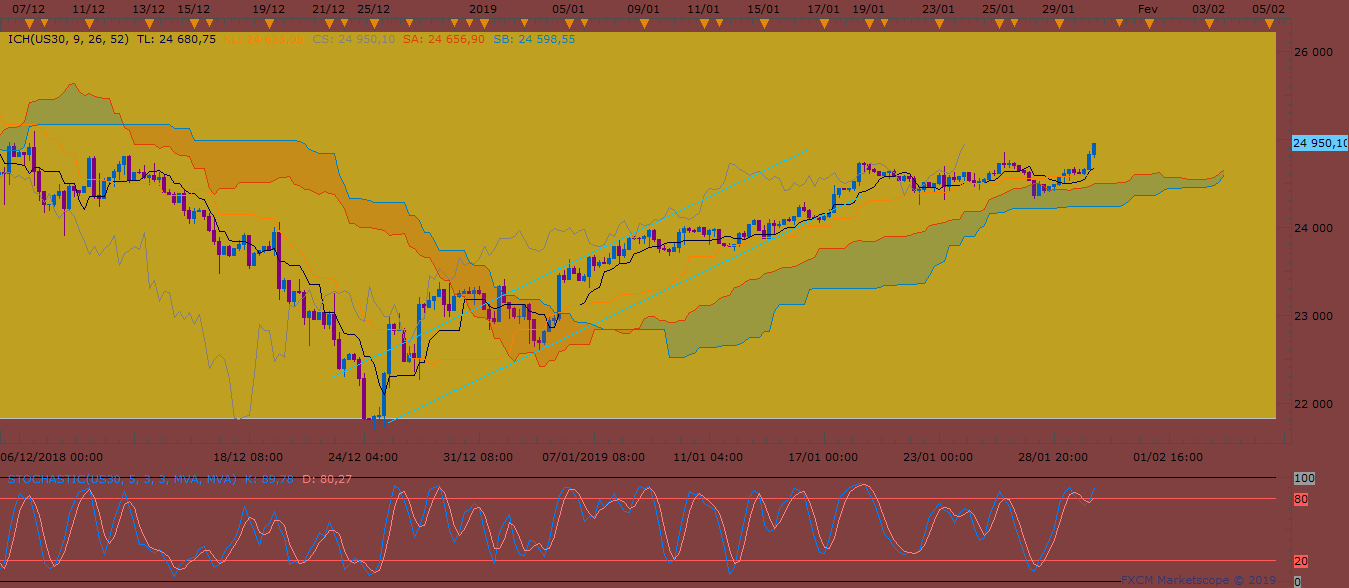Image resolution: width=1349 pixels, height=588 pixels.
Task: Click the orange marker under 13/12
Action: (x=149, y=22)
